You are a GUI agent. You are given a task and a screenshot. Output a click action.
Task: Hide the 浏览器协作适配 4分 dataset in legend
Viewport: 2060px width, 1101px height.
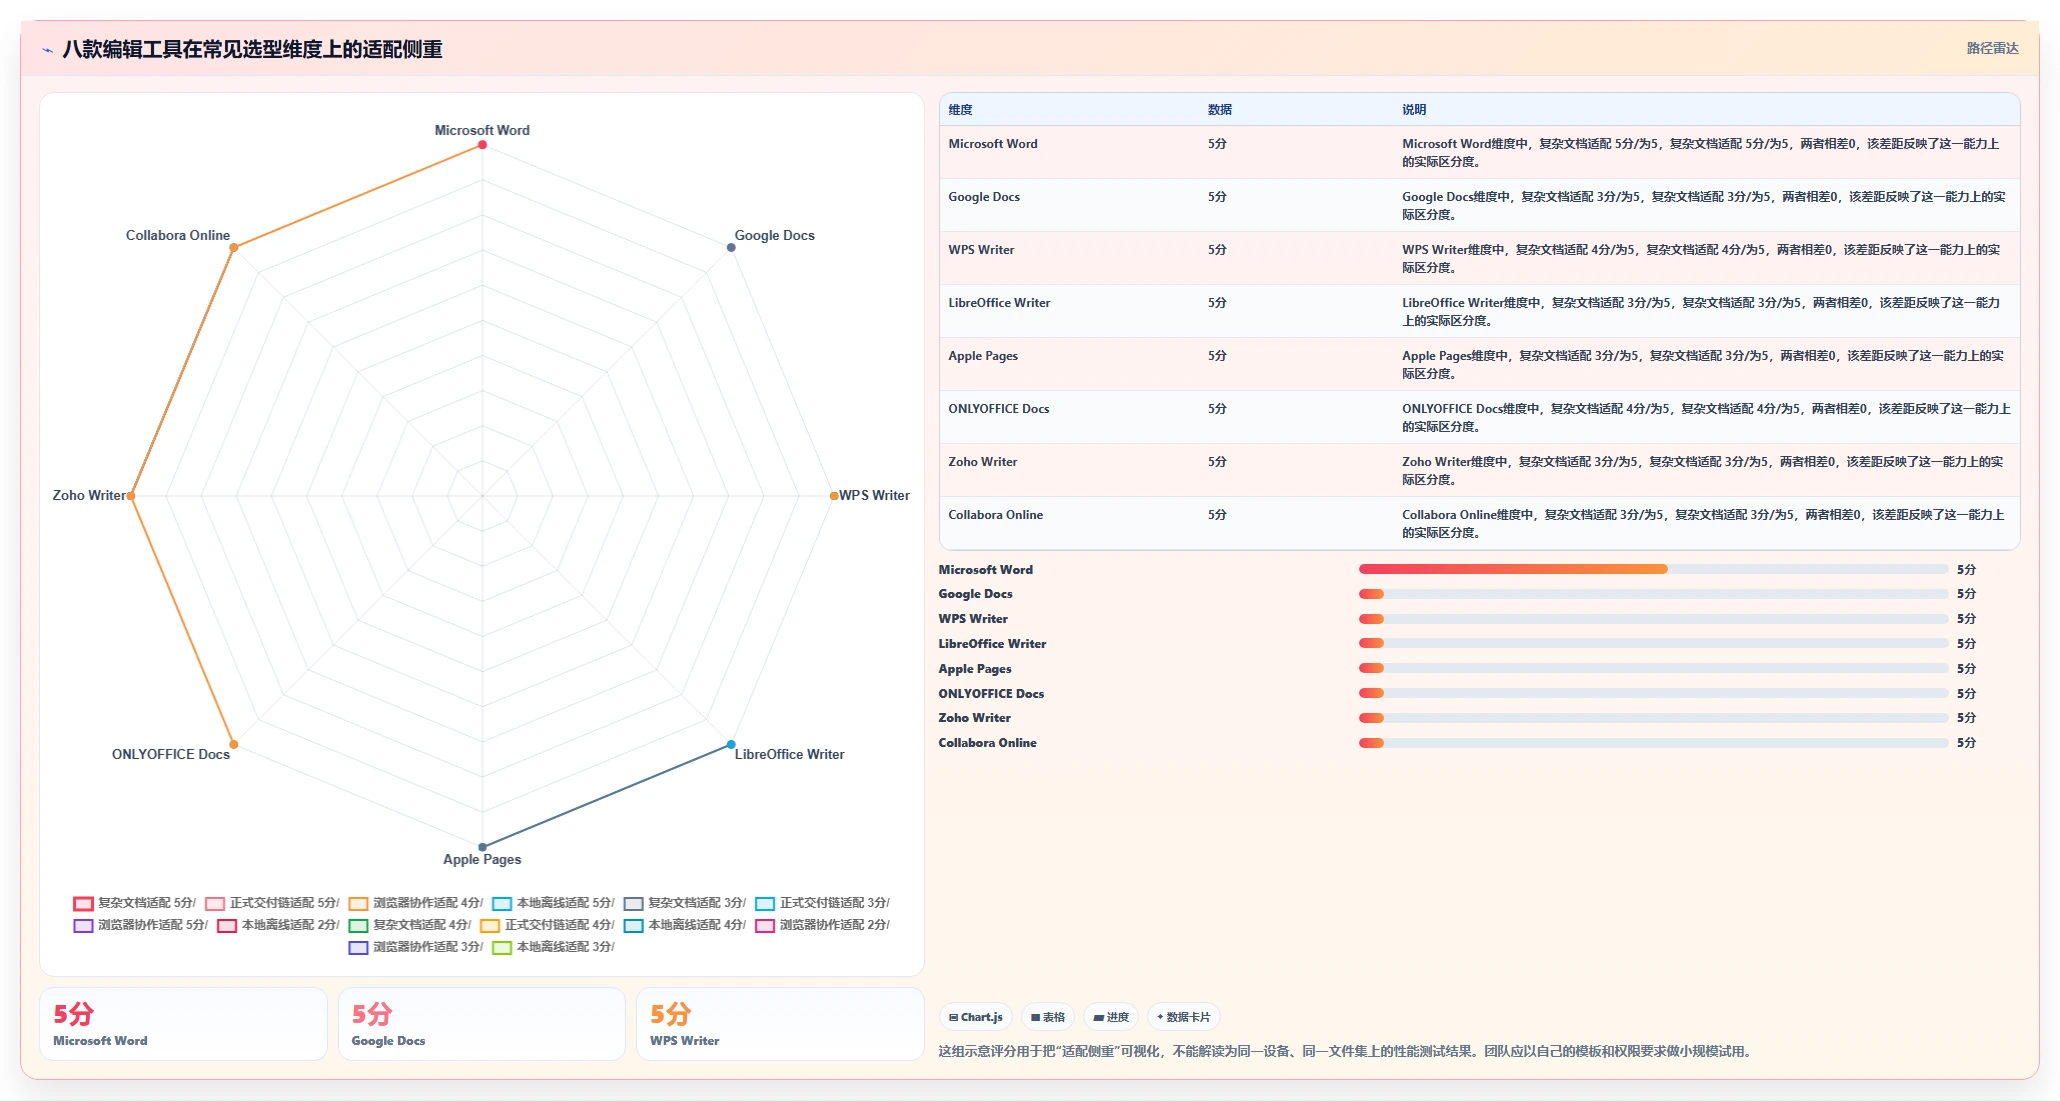click(x=415, y=903)
